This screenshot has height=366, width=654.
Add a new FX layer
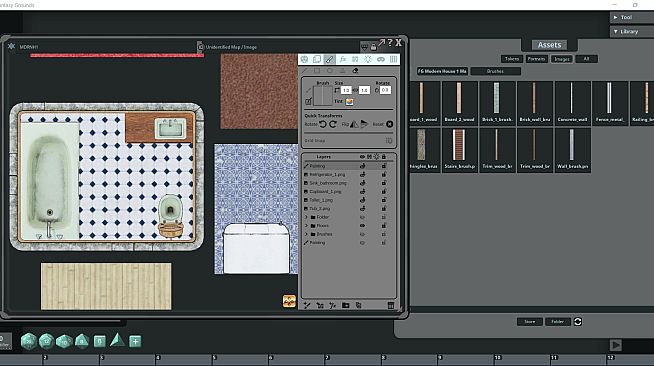click(x=332, y=306)
